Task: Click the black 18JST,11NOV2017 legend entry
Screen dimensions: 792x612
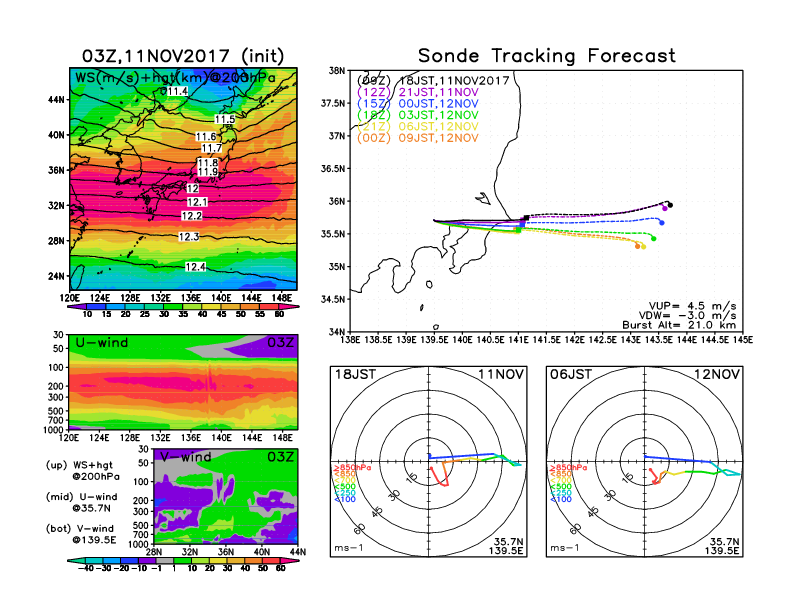Action: pos(433,80)
